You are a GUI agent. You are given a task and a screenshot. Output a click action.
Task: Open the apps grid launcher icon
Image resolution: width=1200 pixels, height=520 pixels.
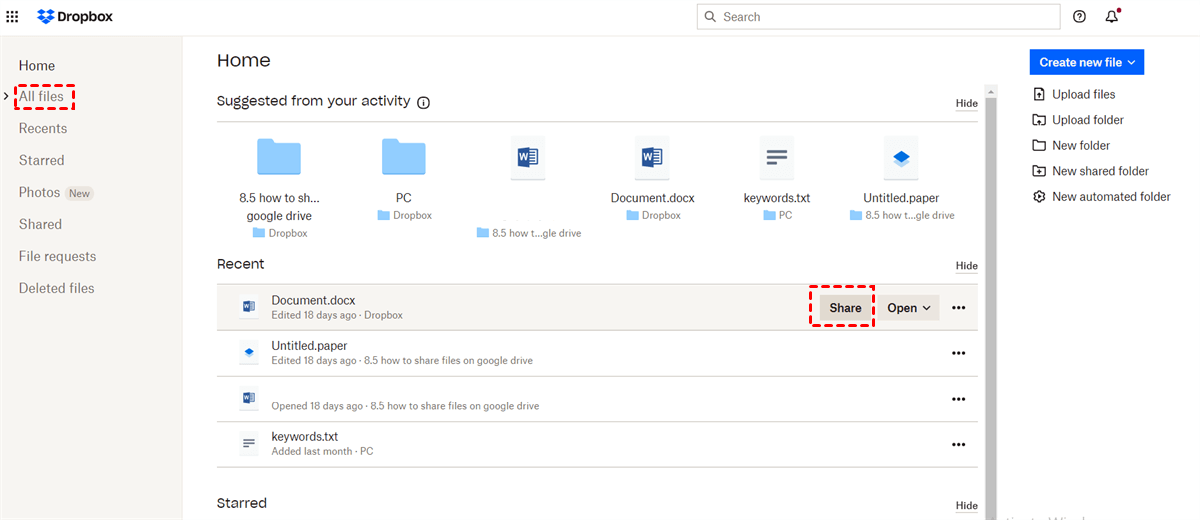pos(12,17)
